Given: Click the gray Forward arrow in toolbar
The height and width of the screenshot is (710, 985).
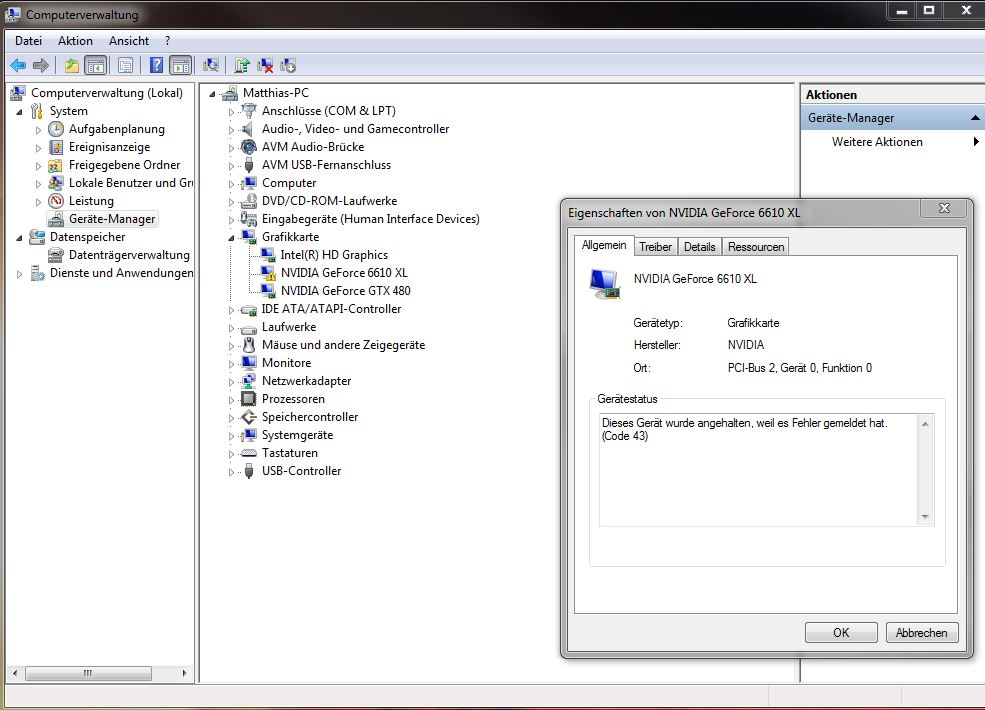Looking at the screenshot, I should (x=41, y=65).
